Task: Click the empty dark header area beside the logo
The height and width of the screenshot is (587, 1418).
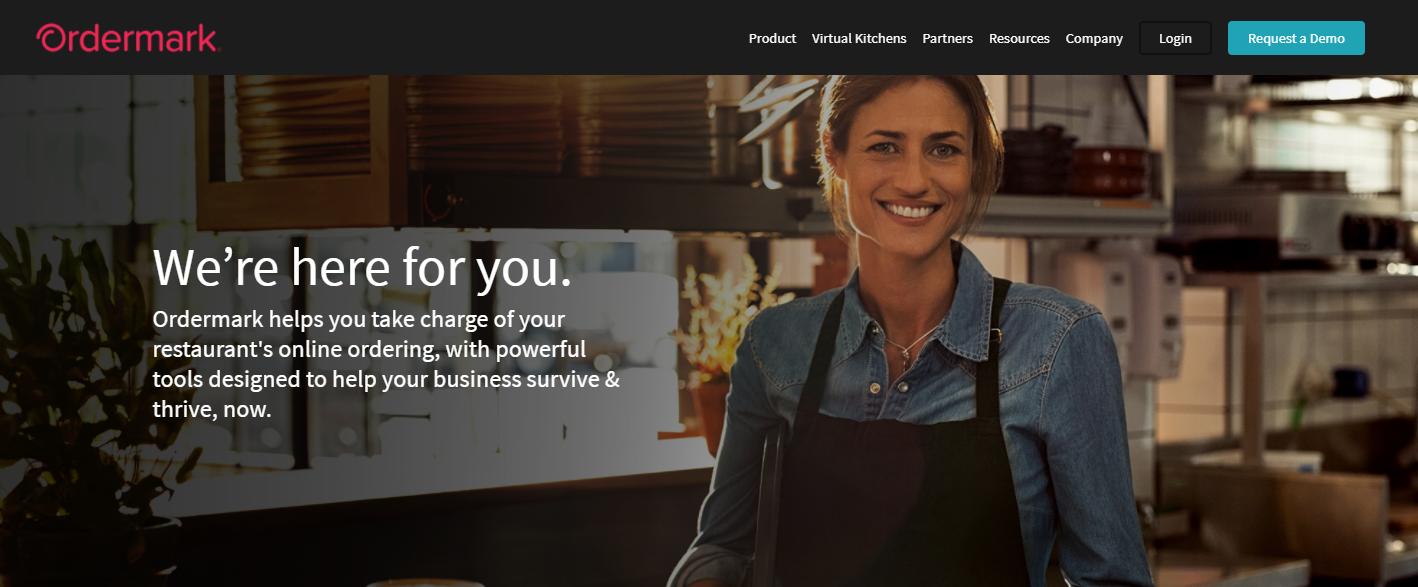Action: 480,38
